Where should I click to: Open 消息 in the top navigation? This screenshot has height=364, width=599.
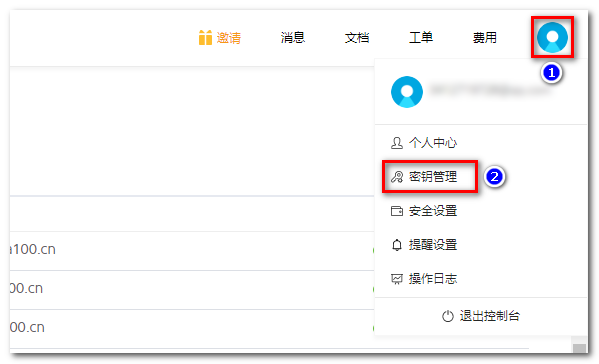[293, 38]
